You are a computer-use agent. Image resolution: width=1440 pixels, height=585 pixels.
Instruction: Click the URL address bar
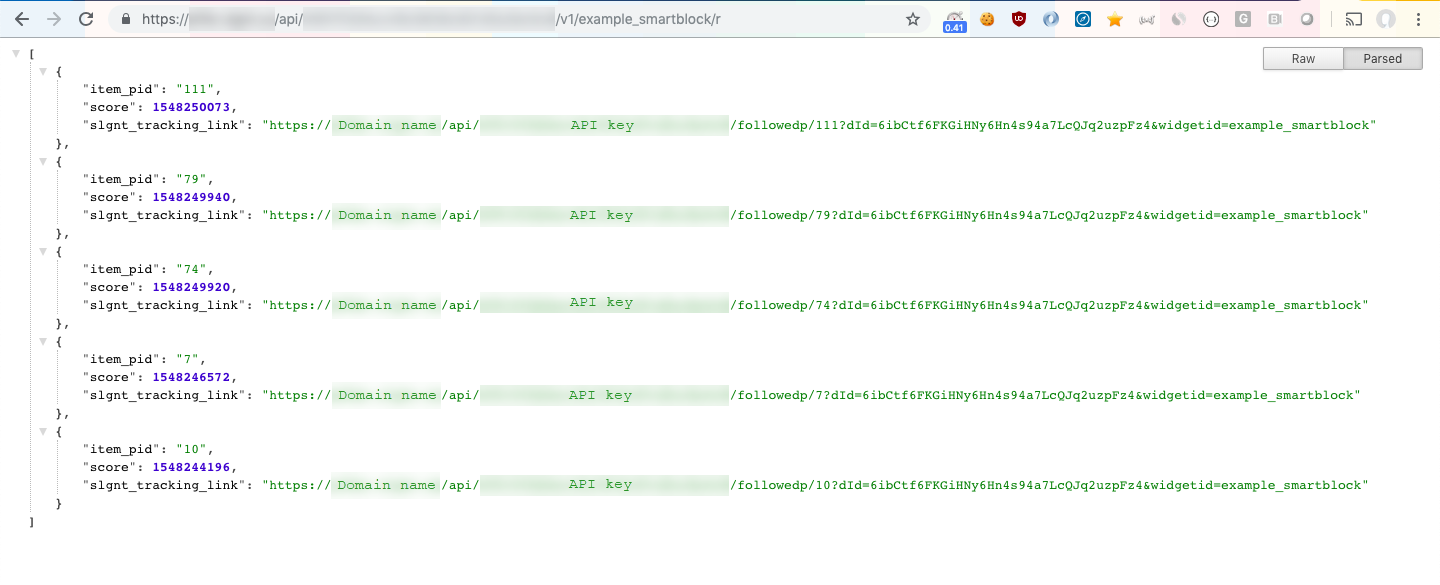pyautogui.click(x=500, y=19)
